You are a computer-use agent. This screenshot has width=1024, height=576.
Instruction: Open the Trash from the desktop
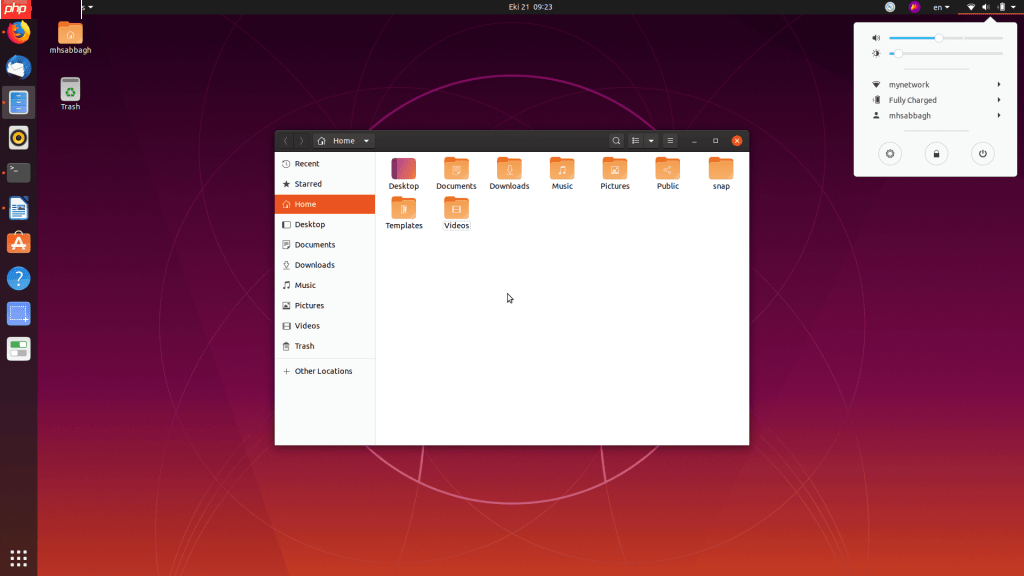pos(69,90)
